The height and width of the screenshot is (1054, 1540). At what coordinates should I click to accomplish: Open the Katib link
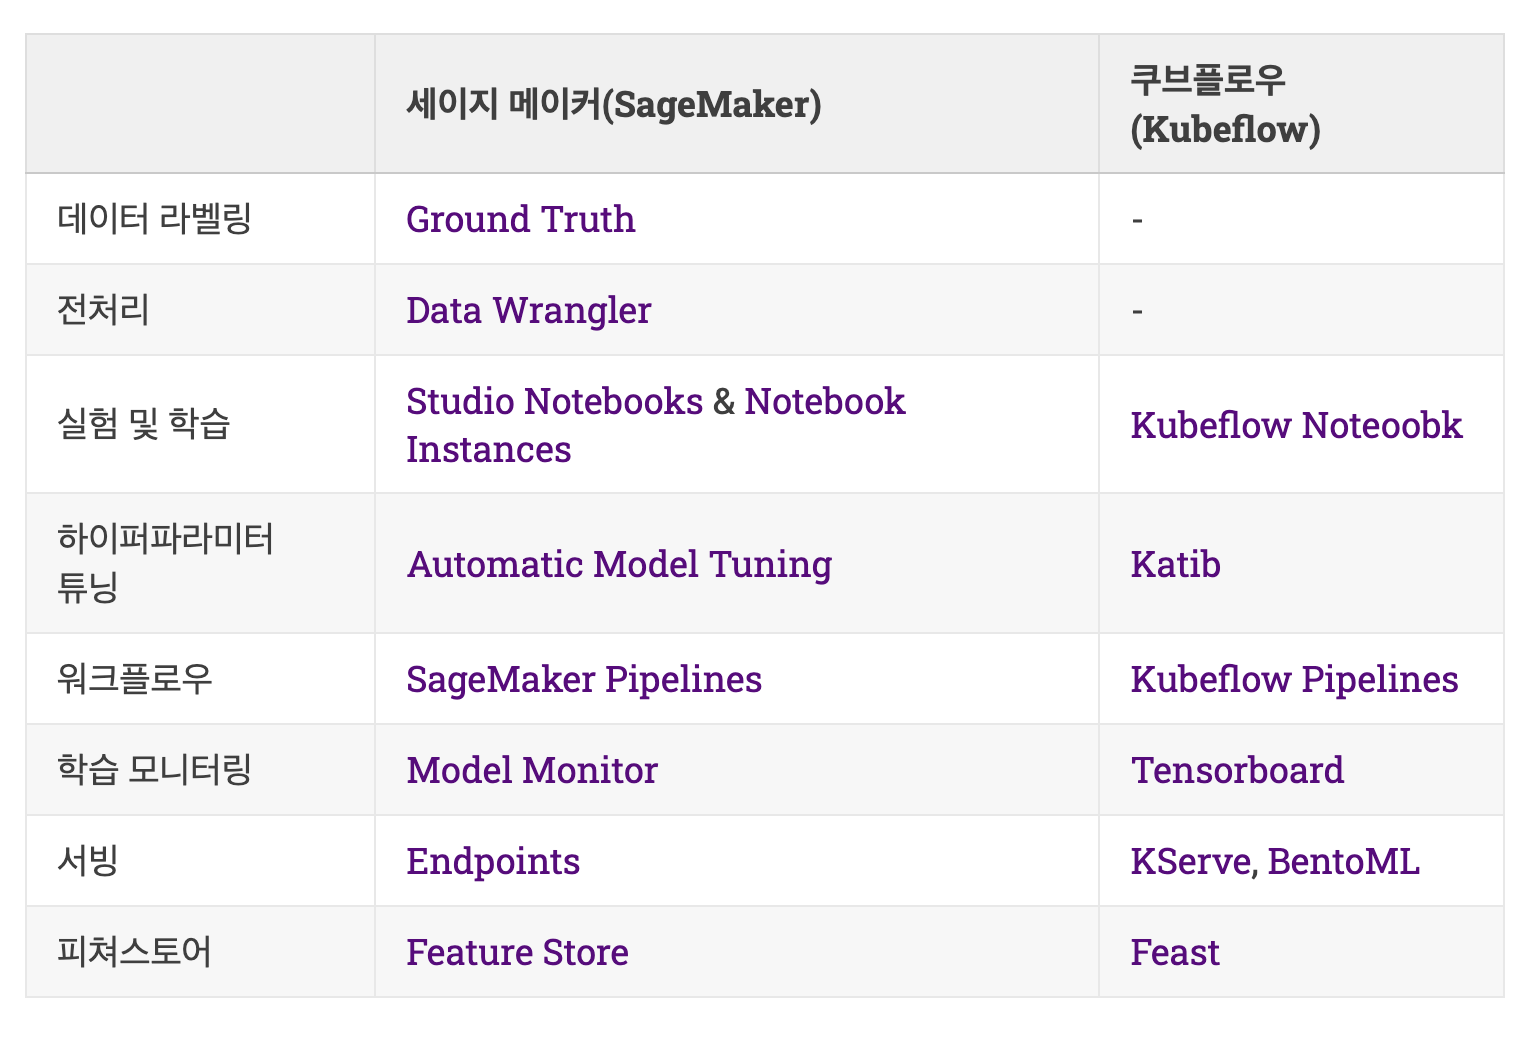(x=1175, y=564)
